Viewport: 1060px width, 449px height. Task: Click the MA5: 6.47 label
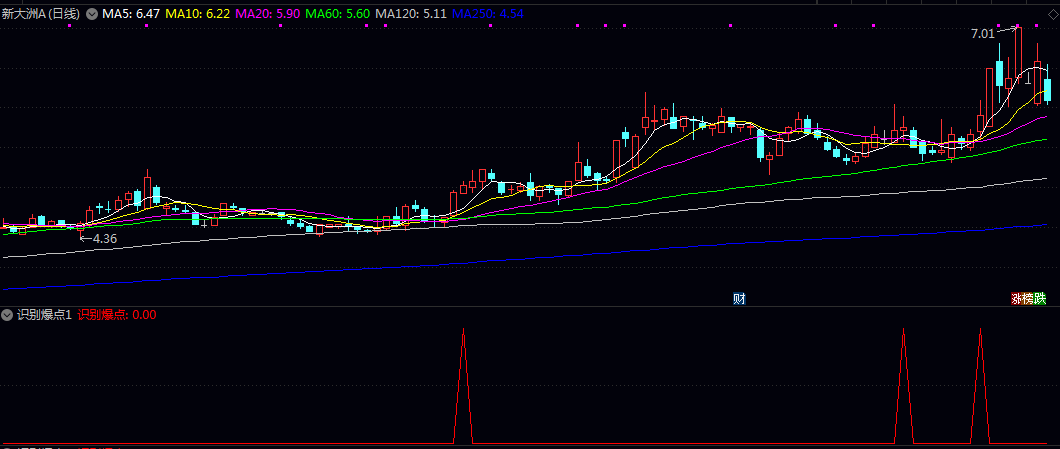[131, 13]
